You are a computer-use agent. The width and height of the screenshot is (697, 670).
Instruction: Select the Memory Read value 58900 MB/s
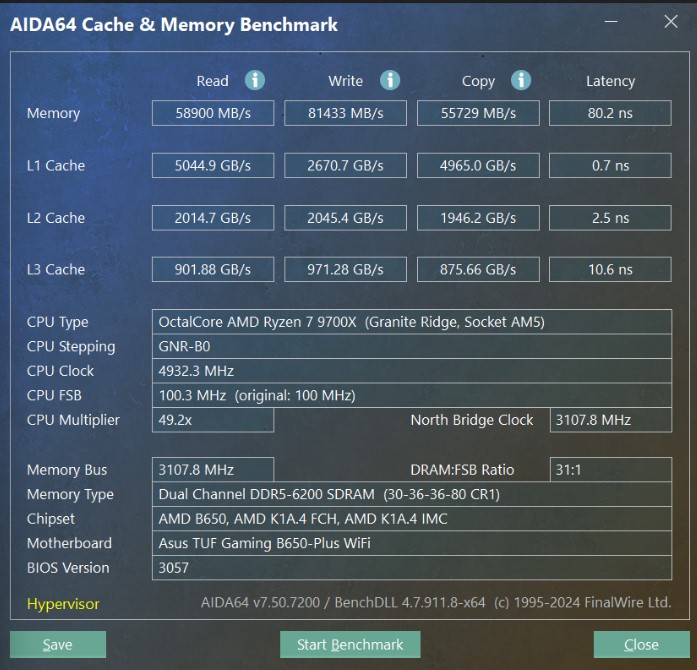213,113
